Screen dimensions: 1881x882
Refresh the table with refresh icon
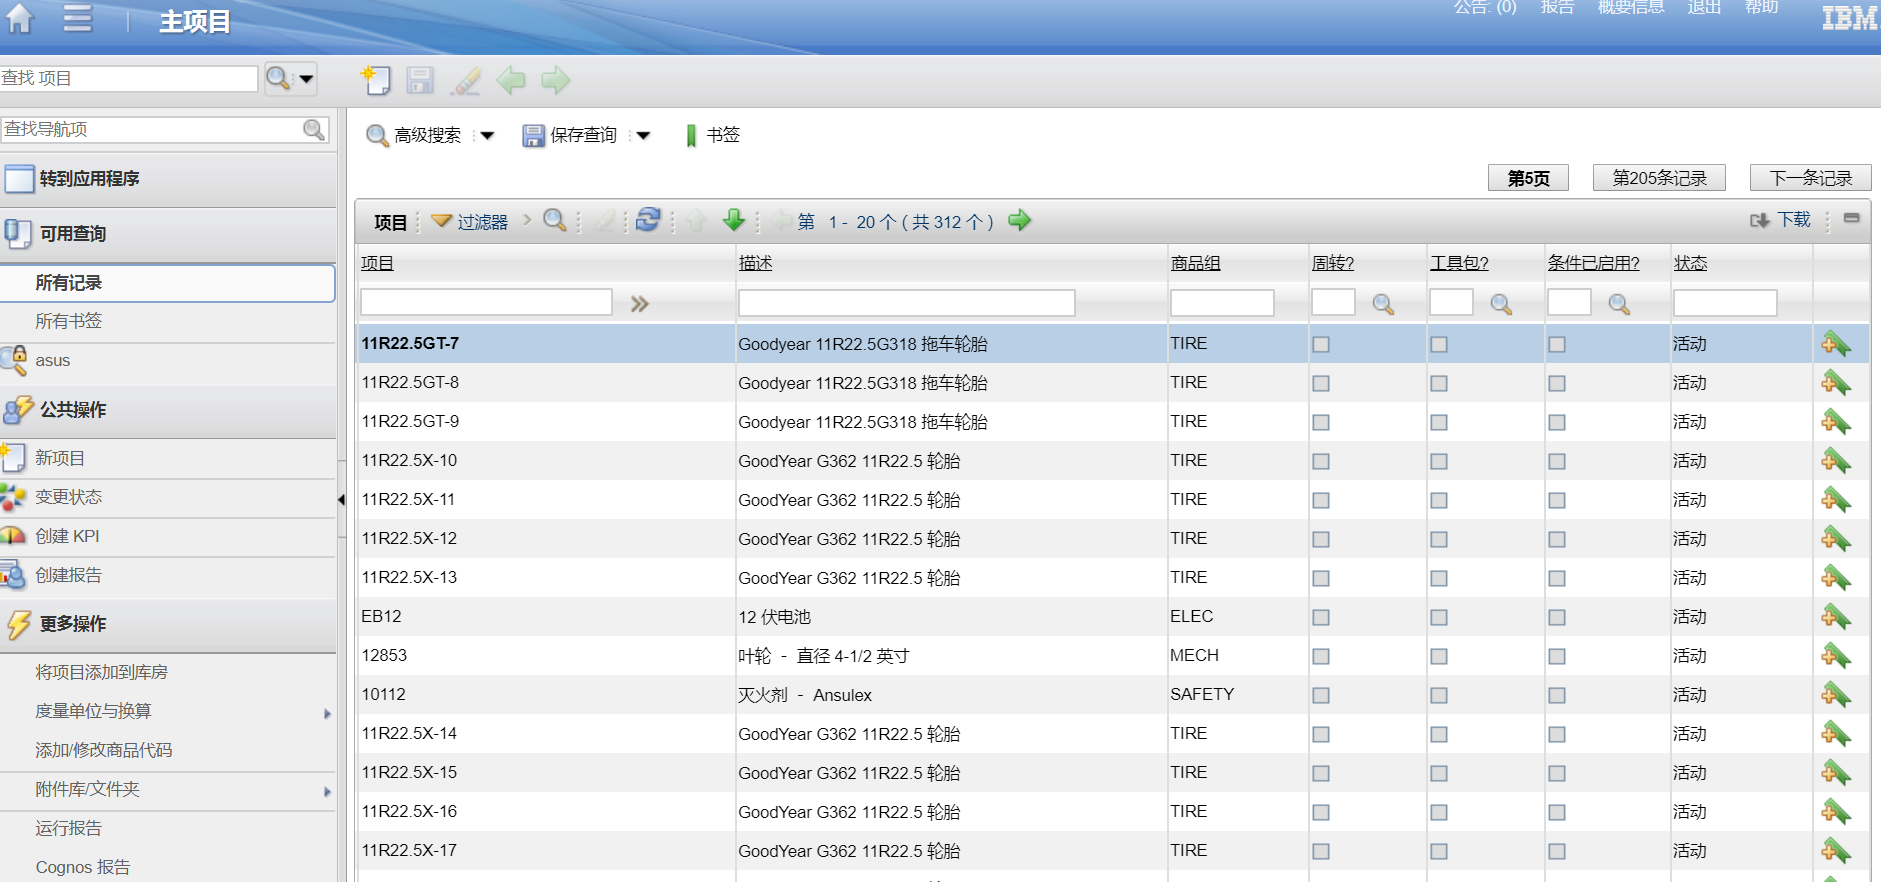(x=648, y=219)
